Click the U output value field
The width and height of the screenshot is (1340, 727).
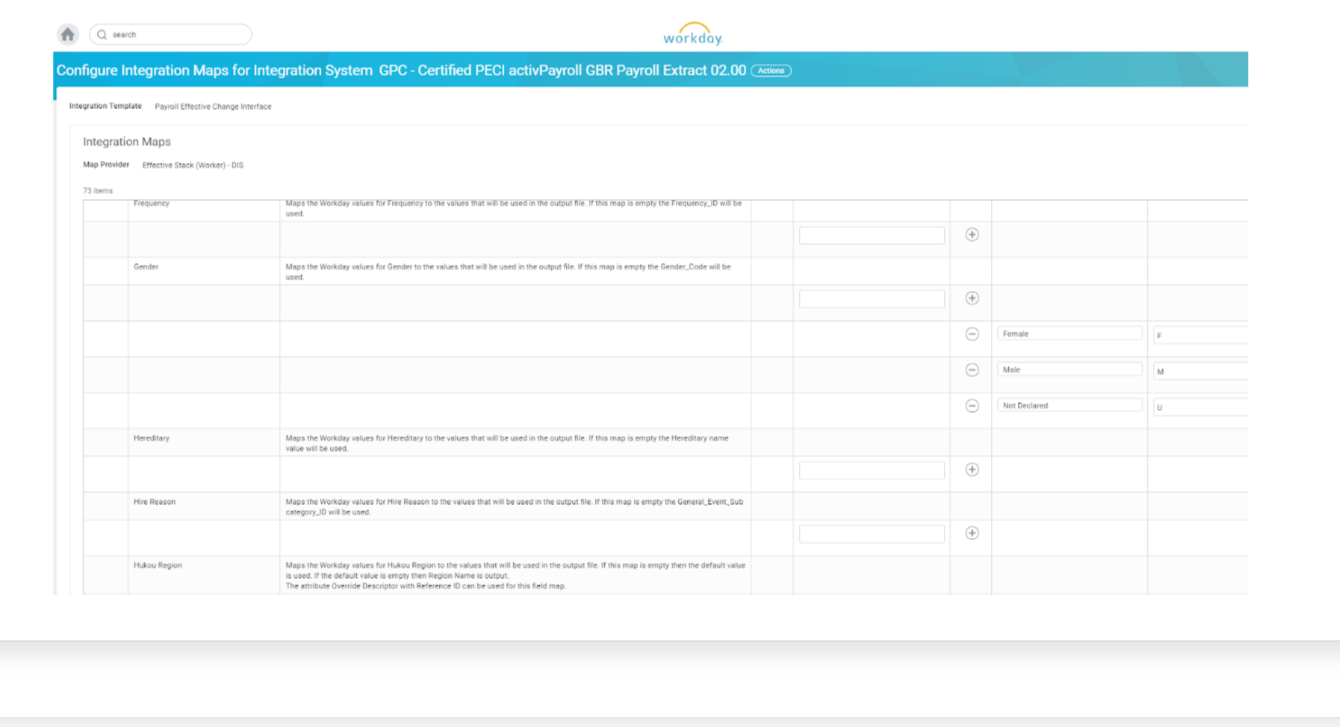(1200, 405)
